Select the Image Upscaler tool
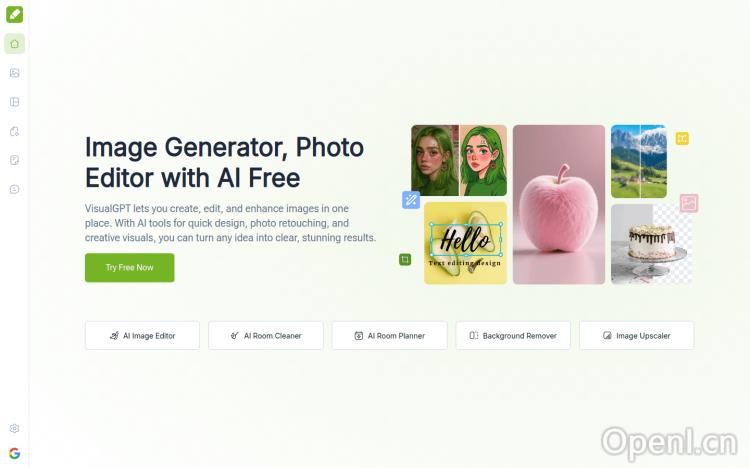This screenshot has width=750, height=468. coord(637,335)
